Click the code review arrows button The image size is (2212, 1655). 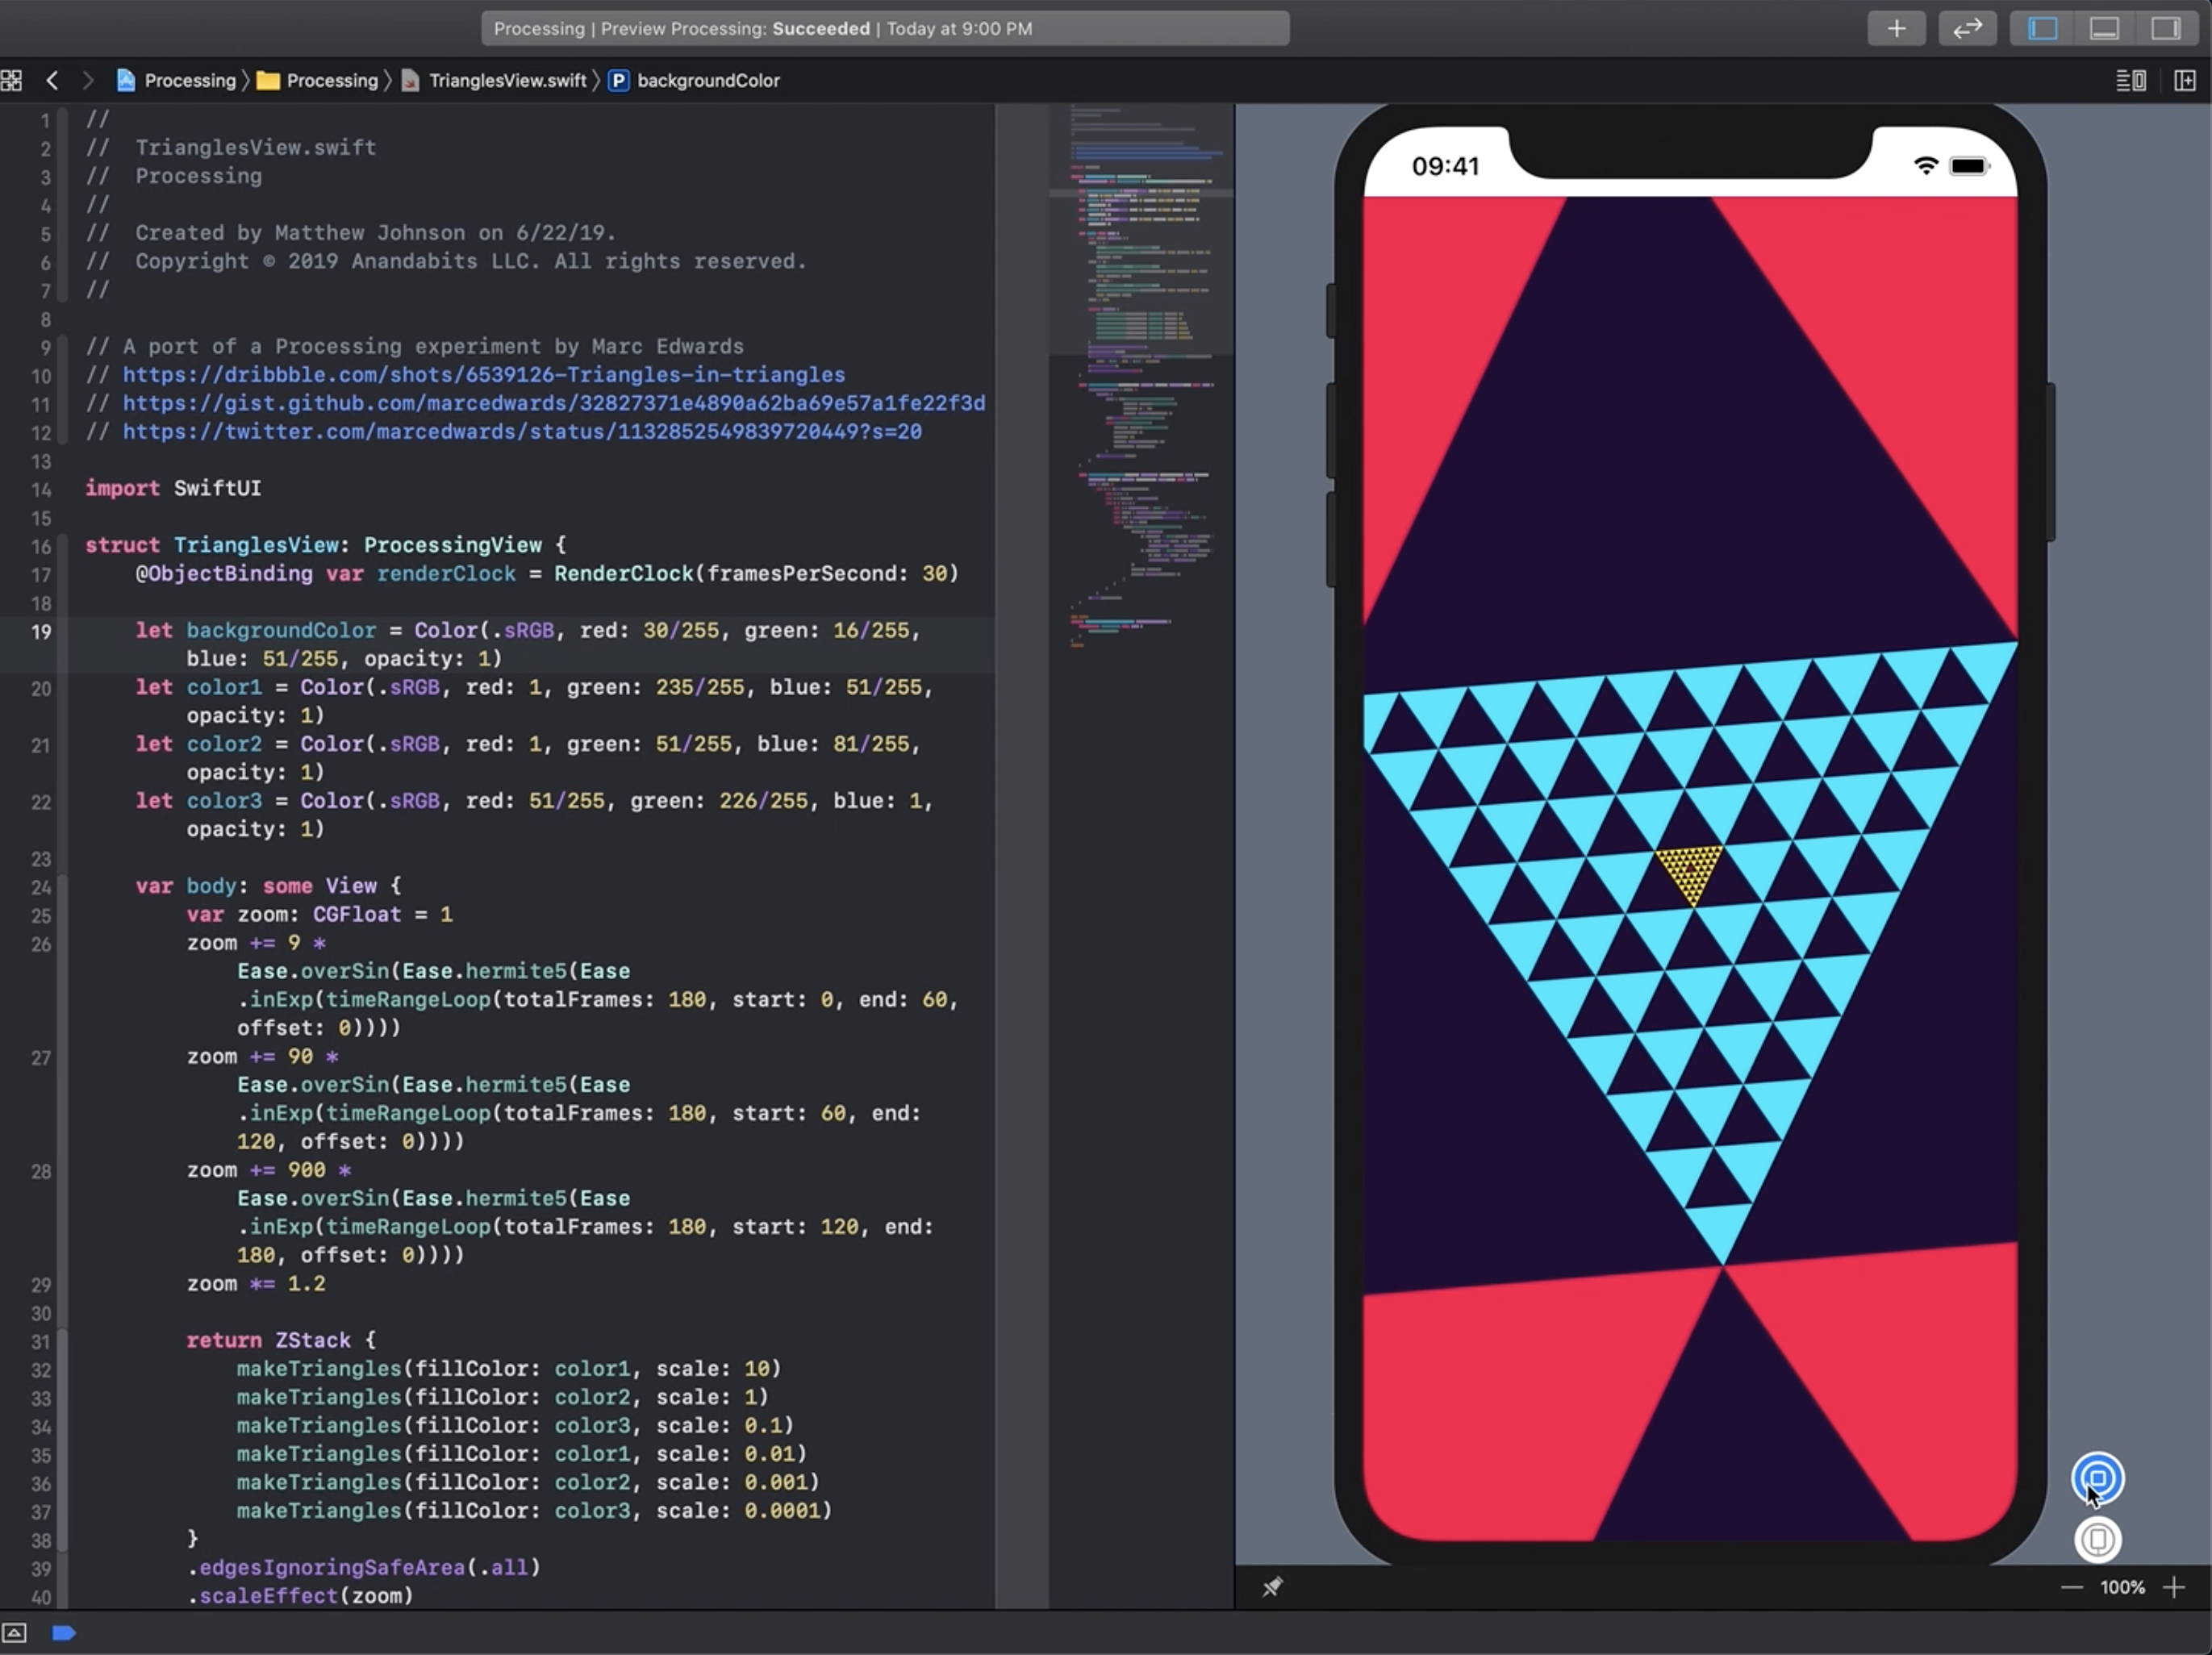[1967, 28]
